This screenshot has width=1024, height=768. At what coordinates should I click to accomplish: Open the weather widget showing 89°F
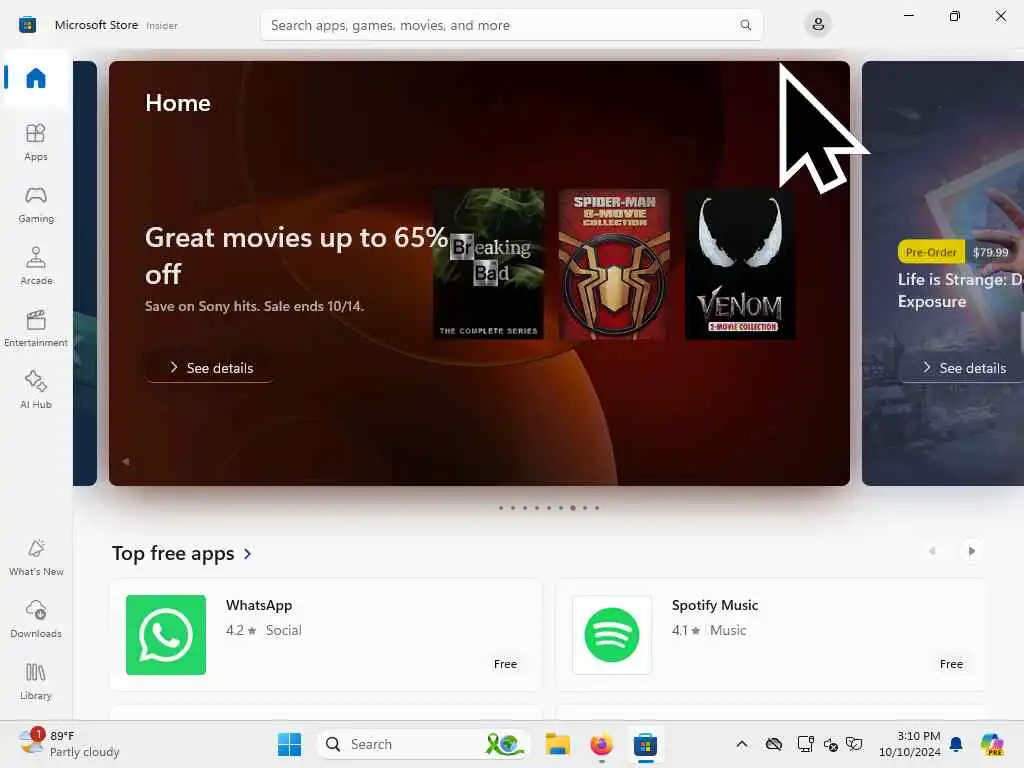coord(69,744)
